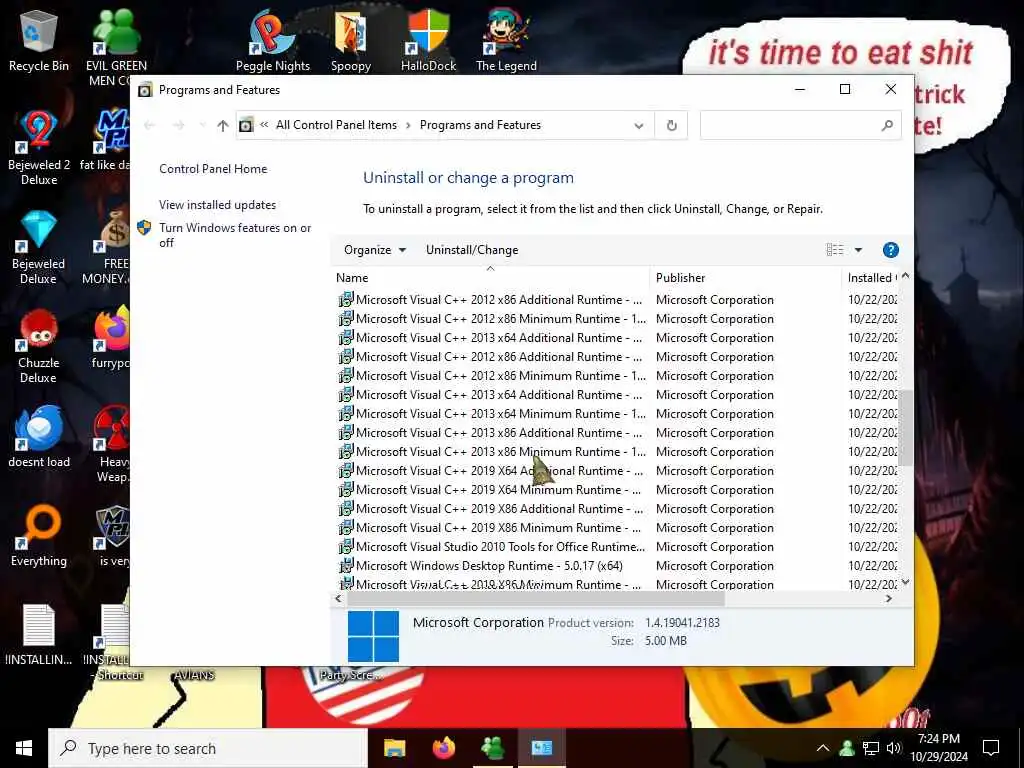
Task: Select Visual C++ 2013 x86 Minimum Runtime row
Action: tap(617, 452)
